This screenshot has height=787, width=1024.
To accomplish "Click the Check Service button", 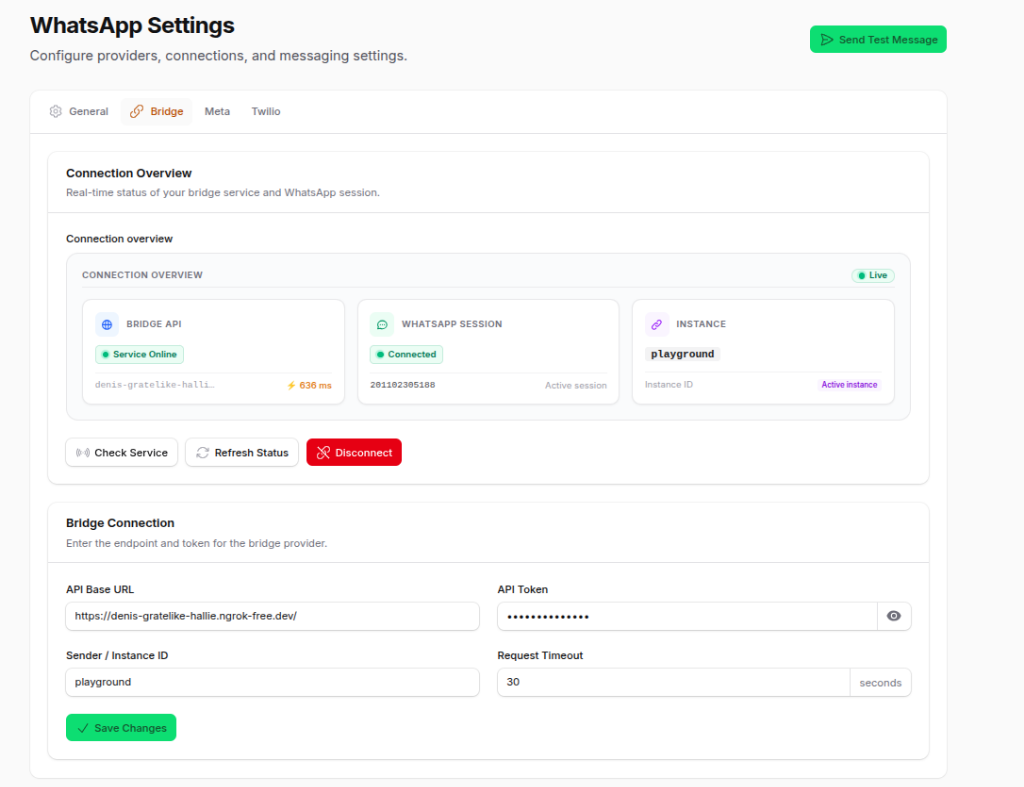I will (x=121, y=453).
